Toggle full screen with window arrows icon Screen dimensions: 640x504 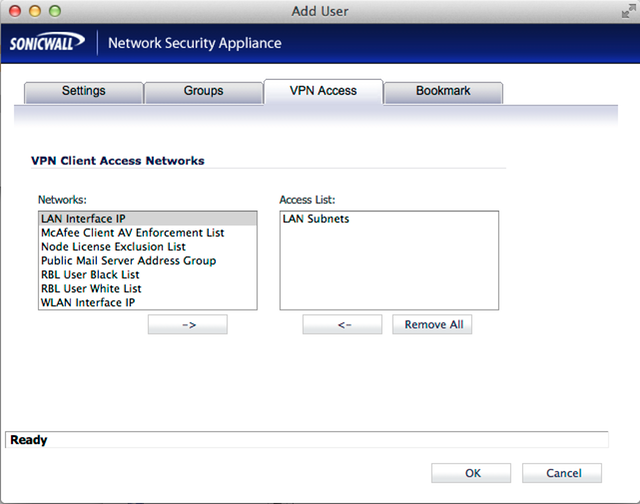pos(629,11)
